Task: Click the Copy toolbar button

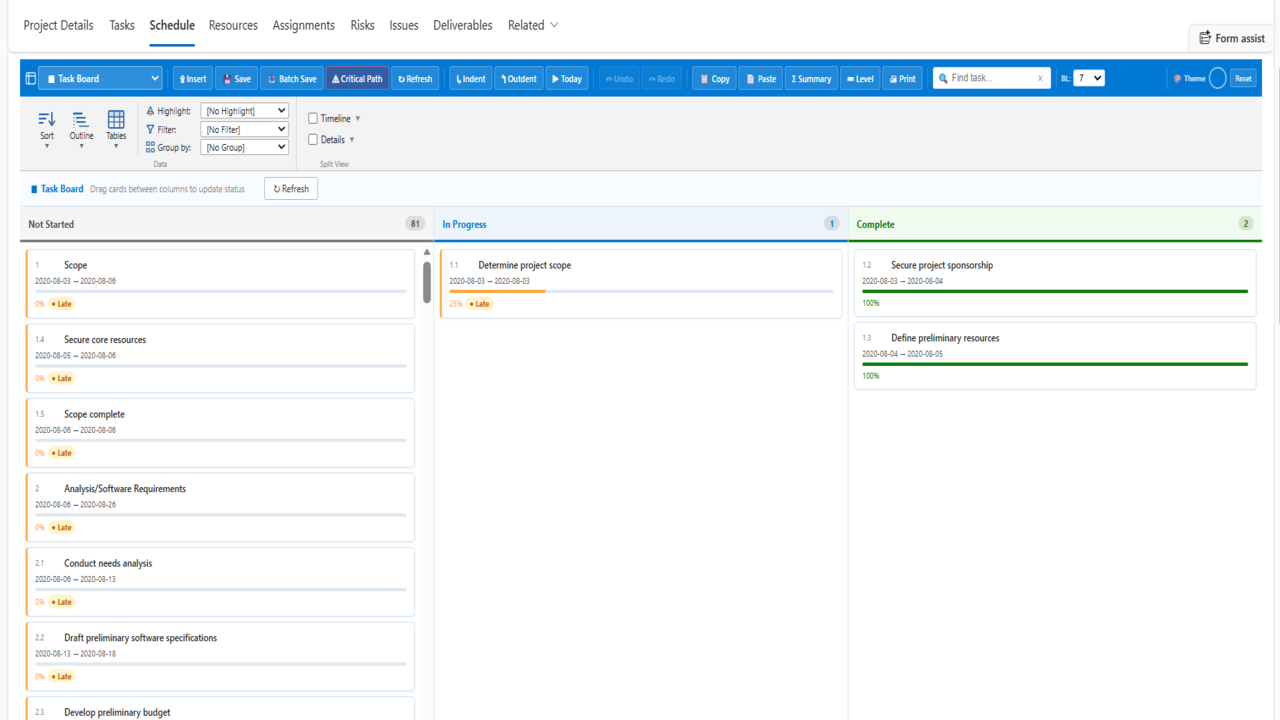Action: coord(715,78)
